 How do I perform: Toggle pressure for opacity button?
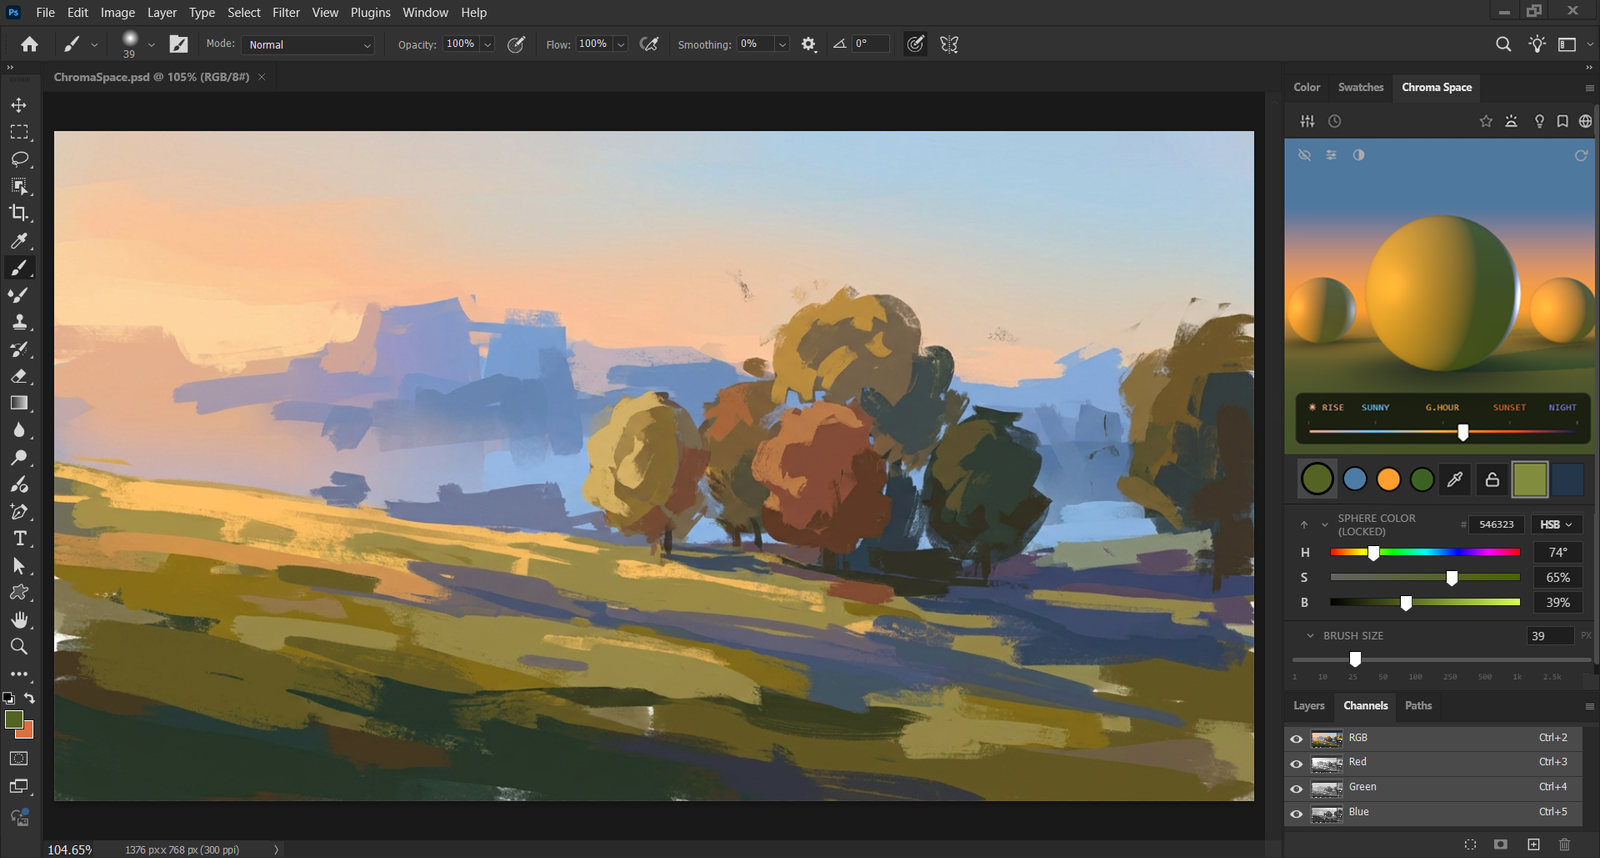coord(516,44)
